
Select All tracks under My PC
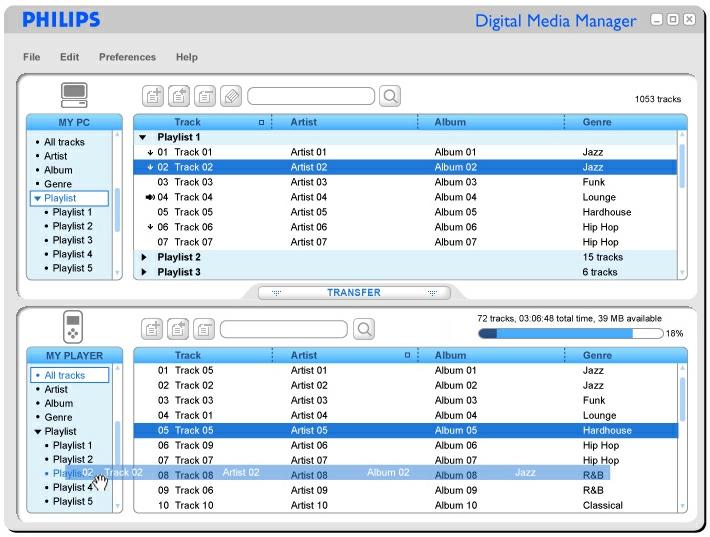(64, 142)
